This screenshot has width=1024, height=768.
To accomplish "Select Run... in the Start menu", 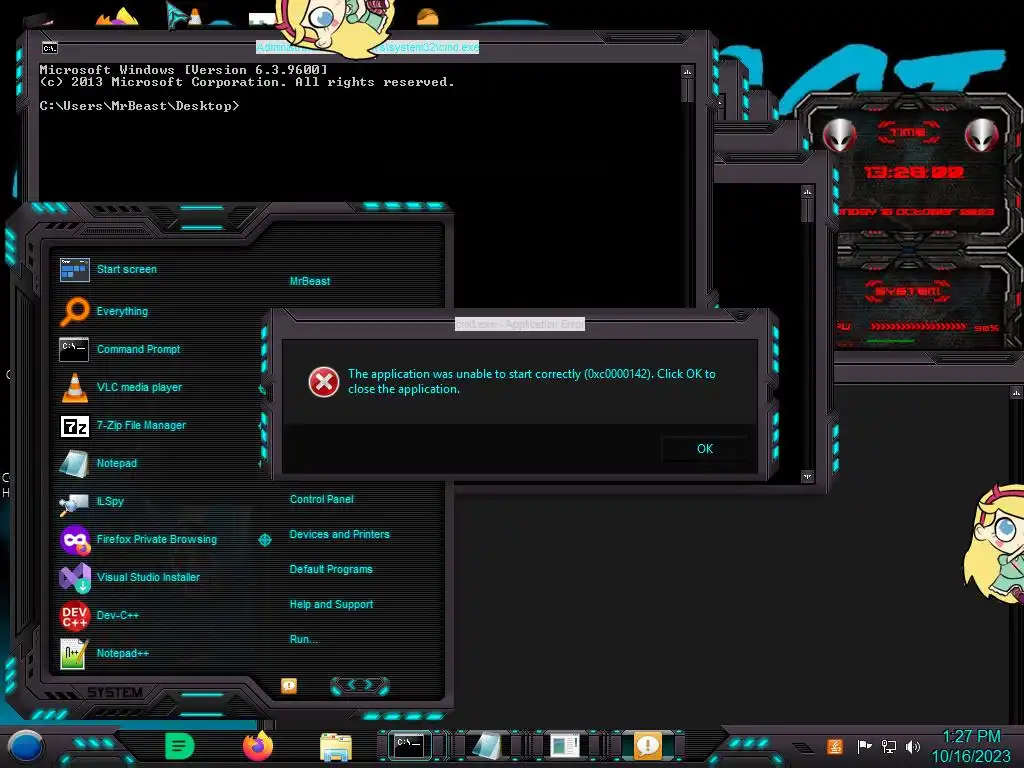I will (304, 639).
